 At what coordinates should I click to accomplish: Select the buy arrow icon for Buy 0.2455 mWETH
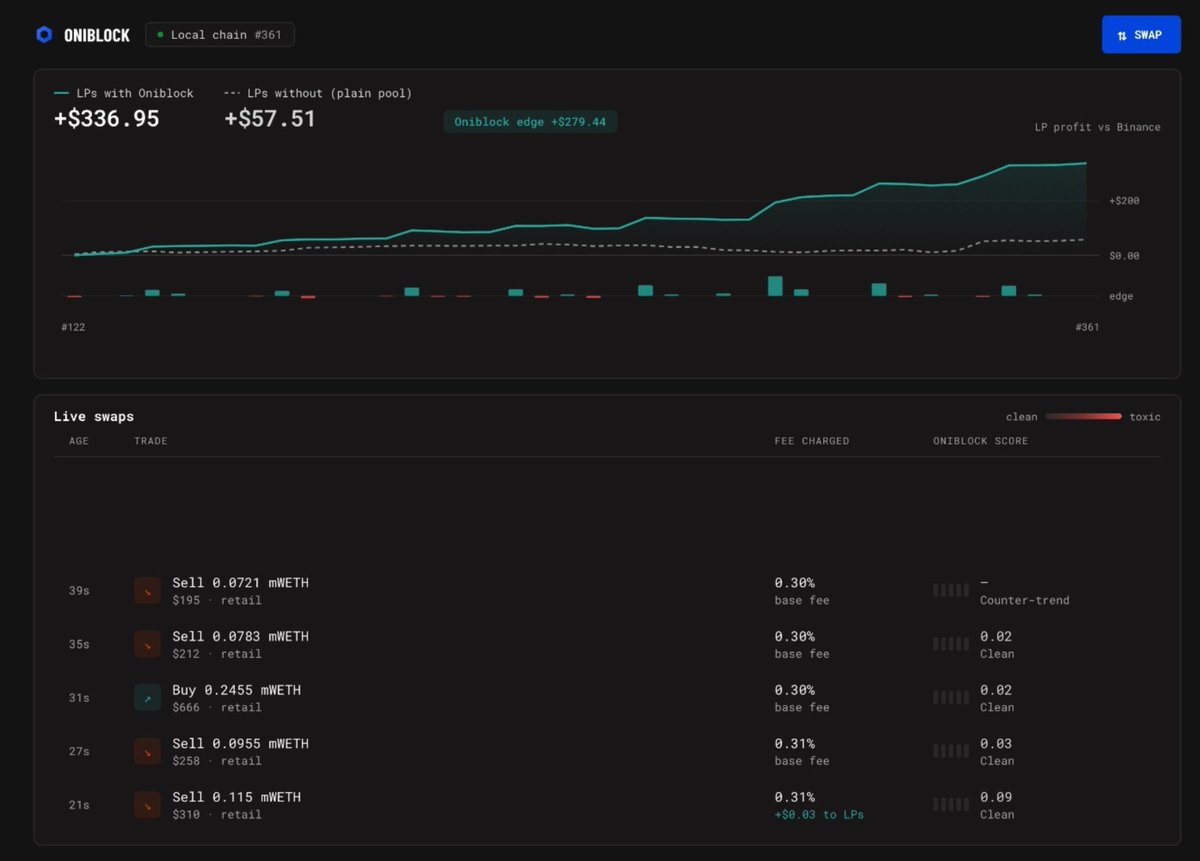(x=147, y=698)
